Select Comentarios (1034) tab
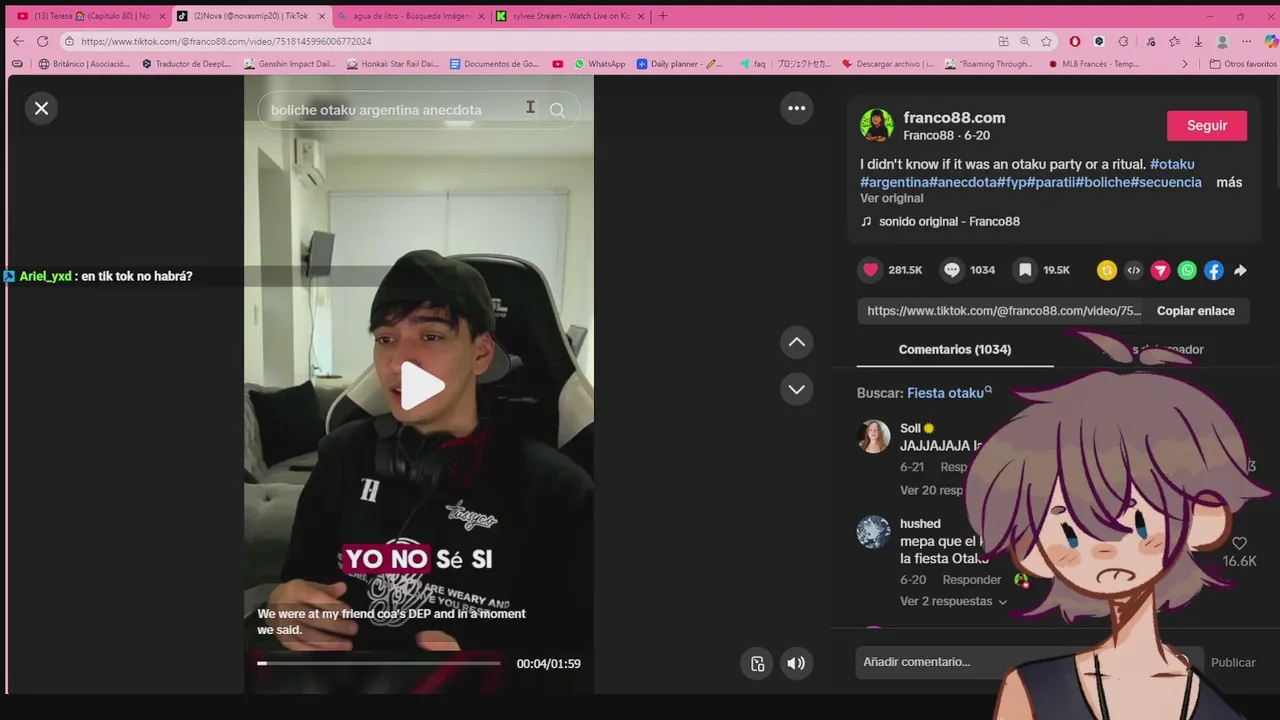Image resolution: width=1280 pixels, height=720 pixels. 955,349
